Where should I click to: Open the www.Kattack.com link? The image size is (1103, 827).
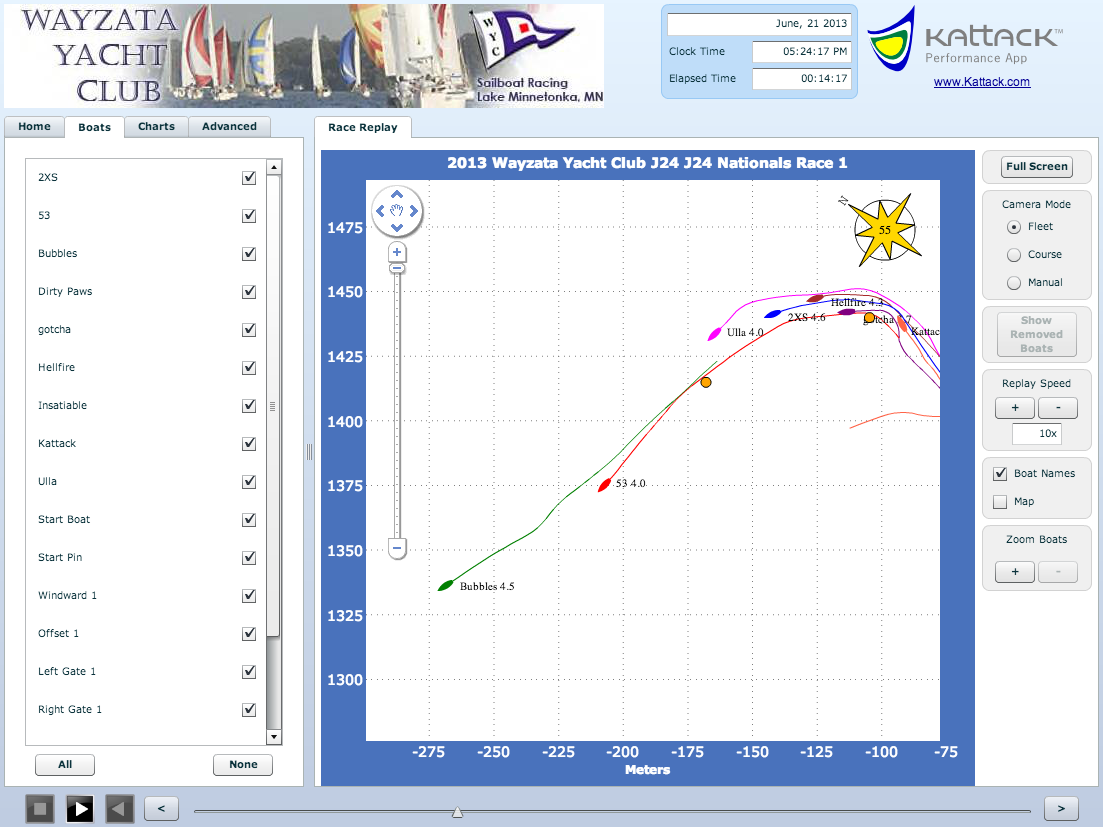point(981,82)
